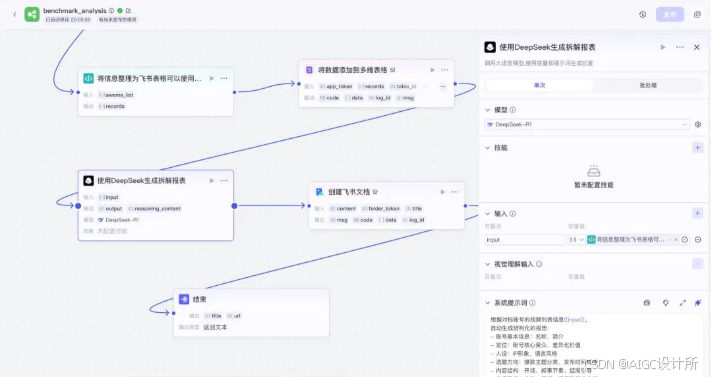Open the prompt library icon
The height and width of the screenshot is (377, 711).
click(x=647, y=303)
